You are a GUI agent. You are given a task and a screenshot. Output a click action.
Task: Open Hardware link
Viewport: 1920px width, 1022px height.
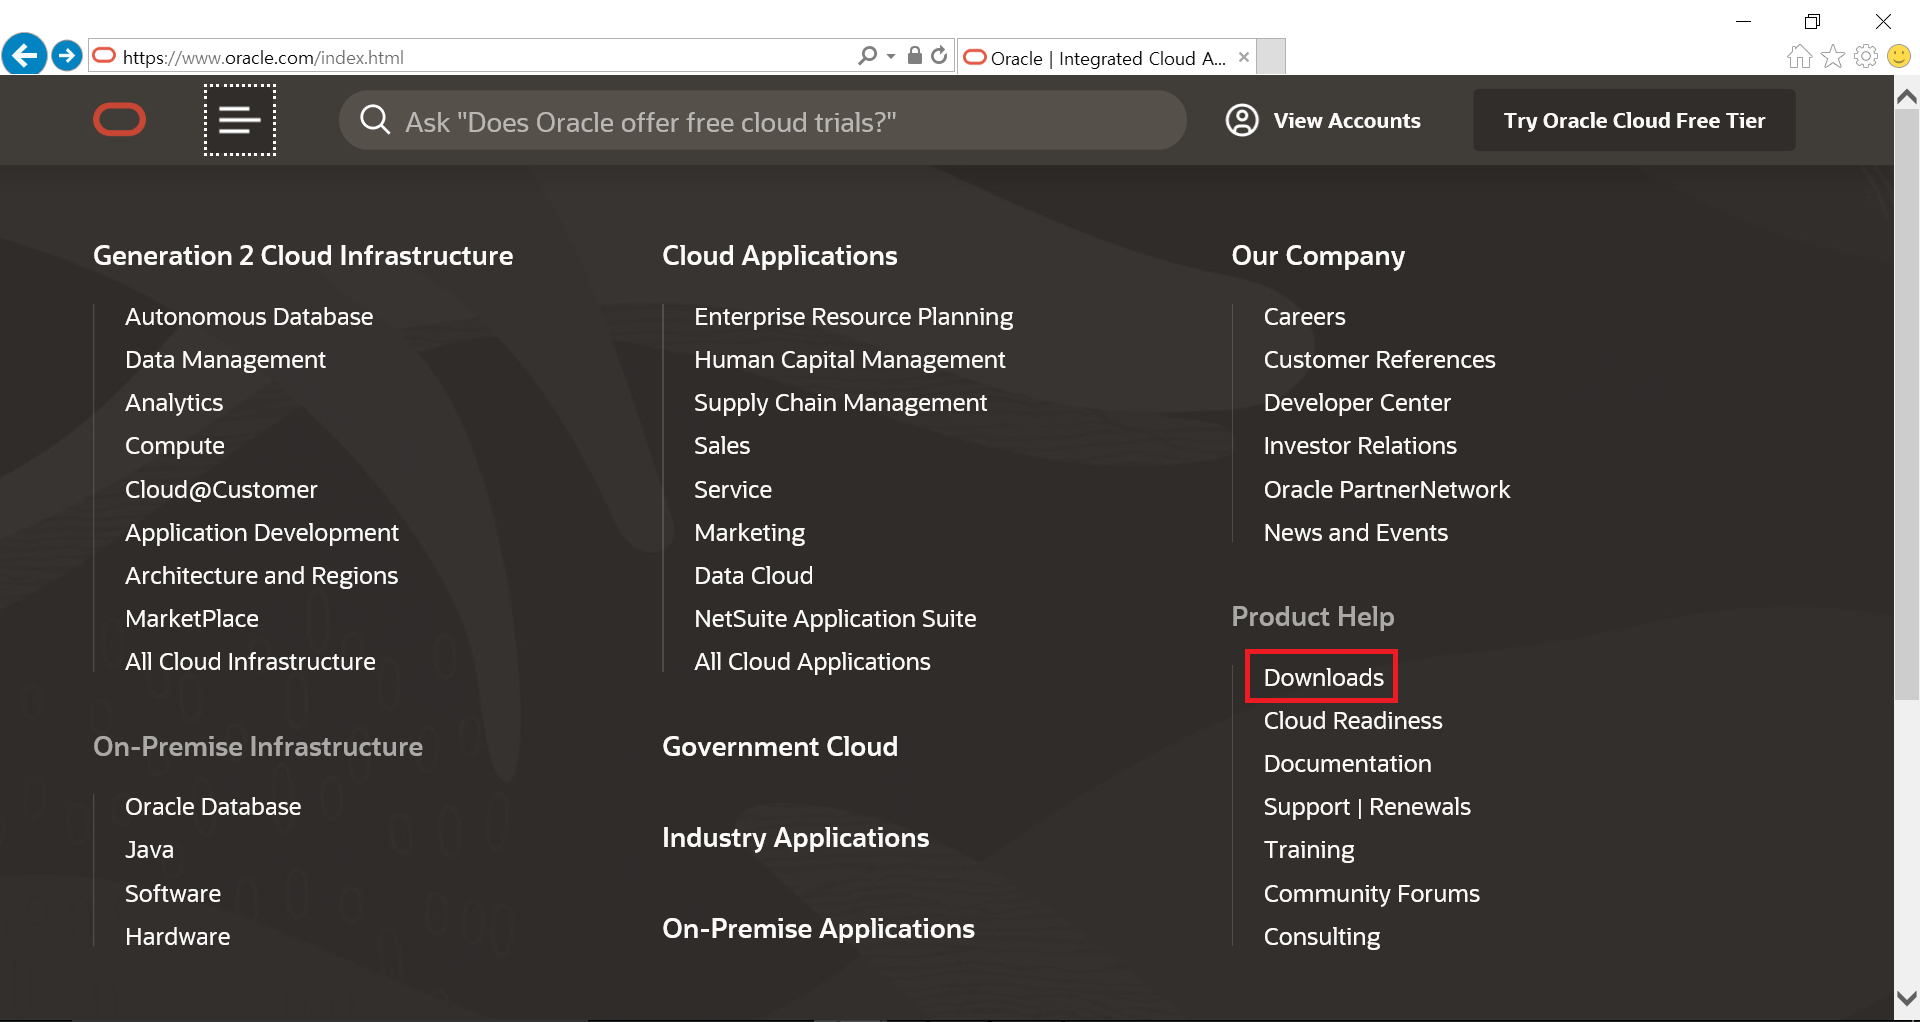coord(178,937)
